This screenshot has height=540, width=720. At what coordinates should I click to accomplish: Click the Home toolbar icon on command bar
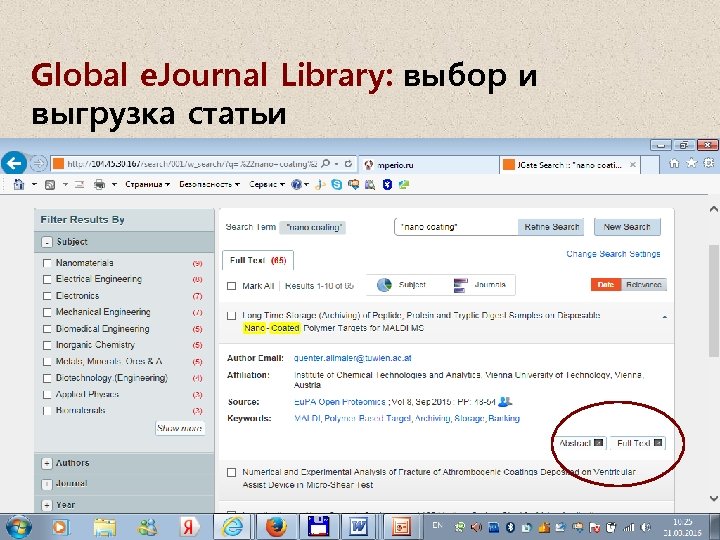tap(18, 185)
